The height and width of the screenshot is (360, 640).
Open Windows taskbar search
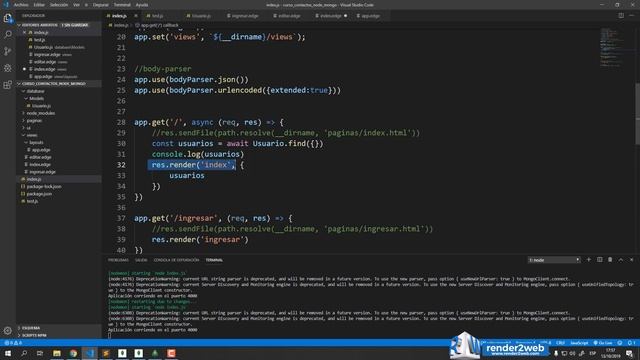(x=24, y=353)
